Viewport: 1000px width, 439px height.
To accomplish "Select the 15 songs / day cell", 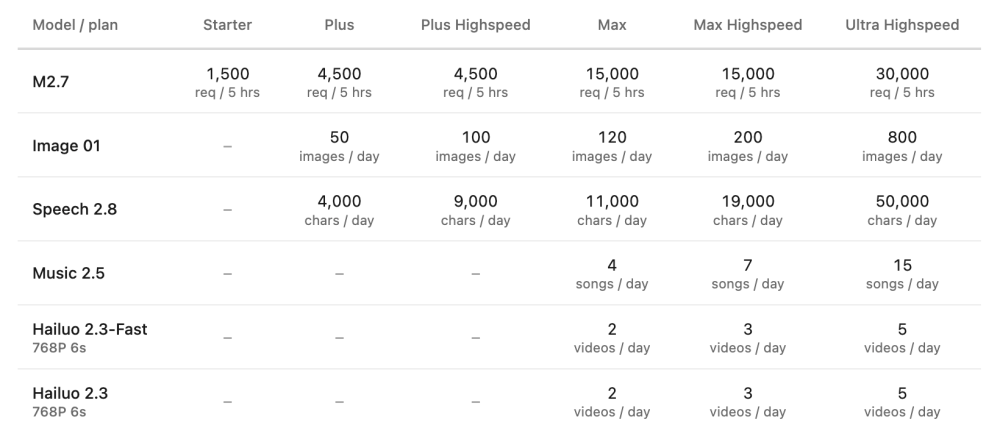I will click(x=902, y=274).
